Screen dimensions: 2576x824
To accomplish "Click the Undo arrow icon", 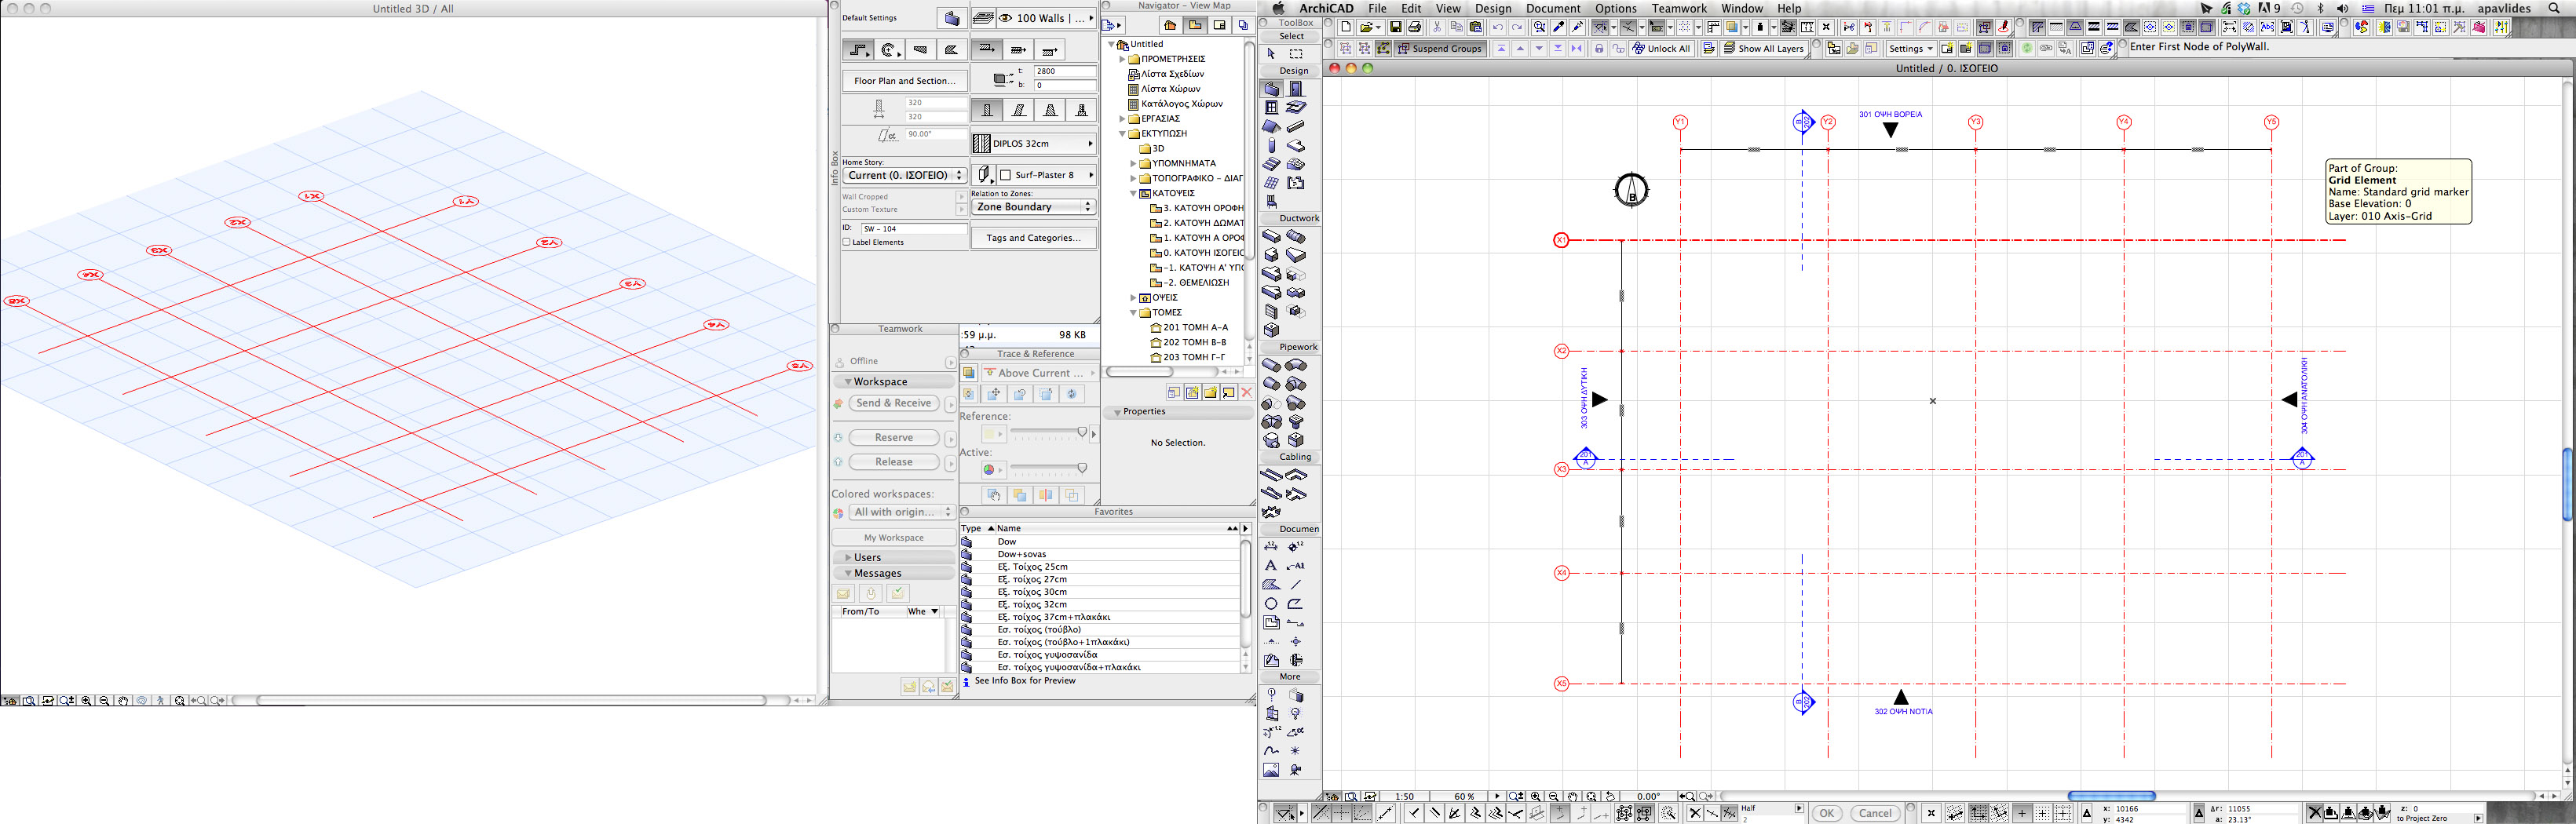I will coord(1497,28).
